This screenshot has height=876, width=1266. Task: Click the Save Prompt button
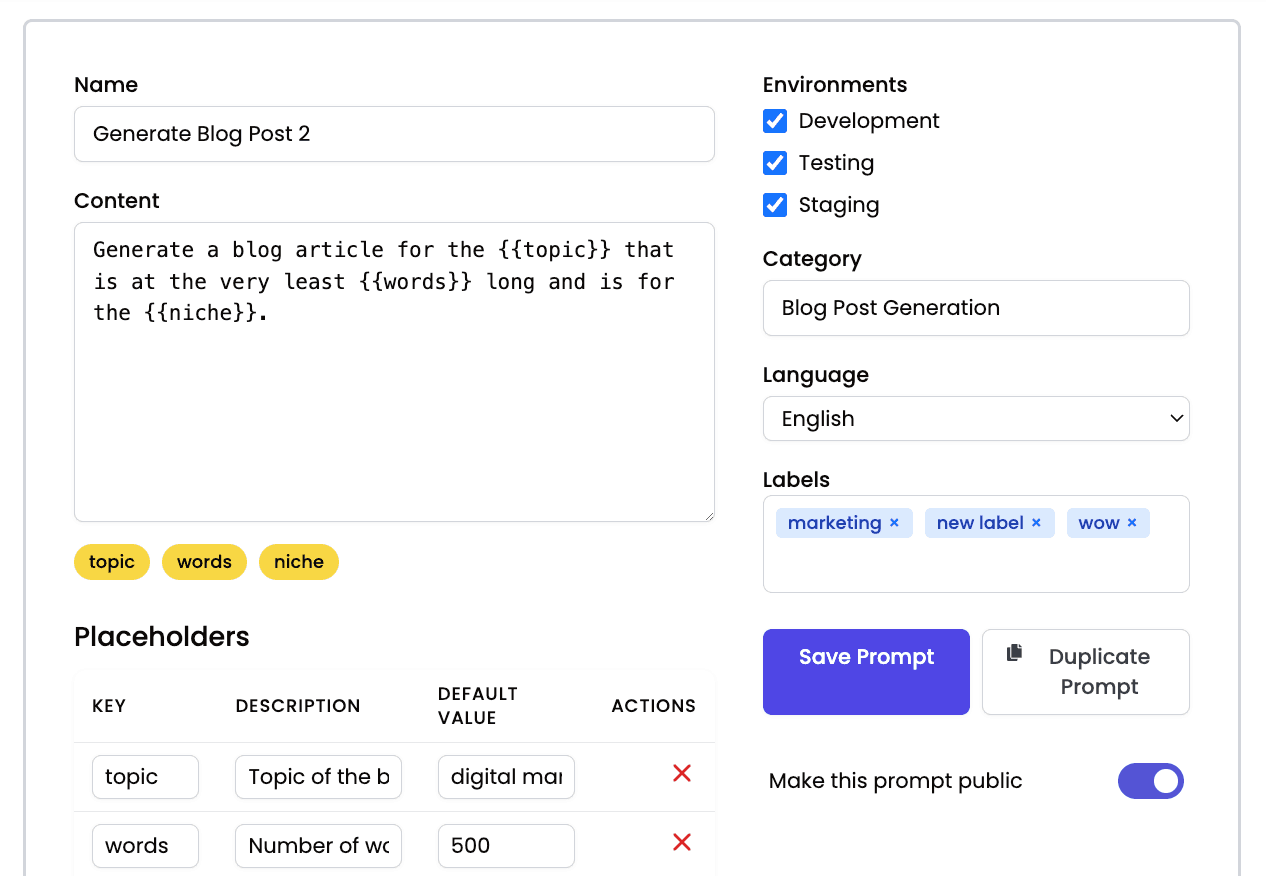(x=866, y=672)
